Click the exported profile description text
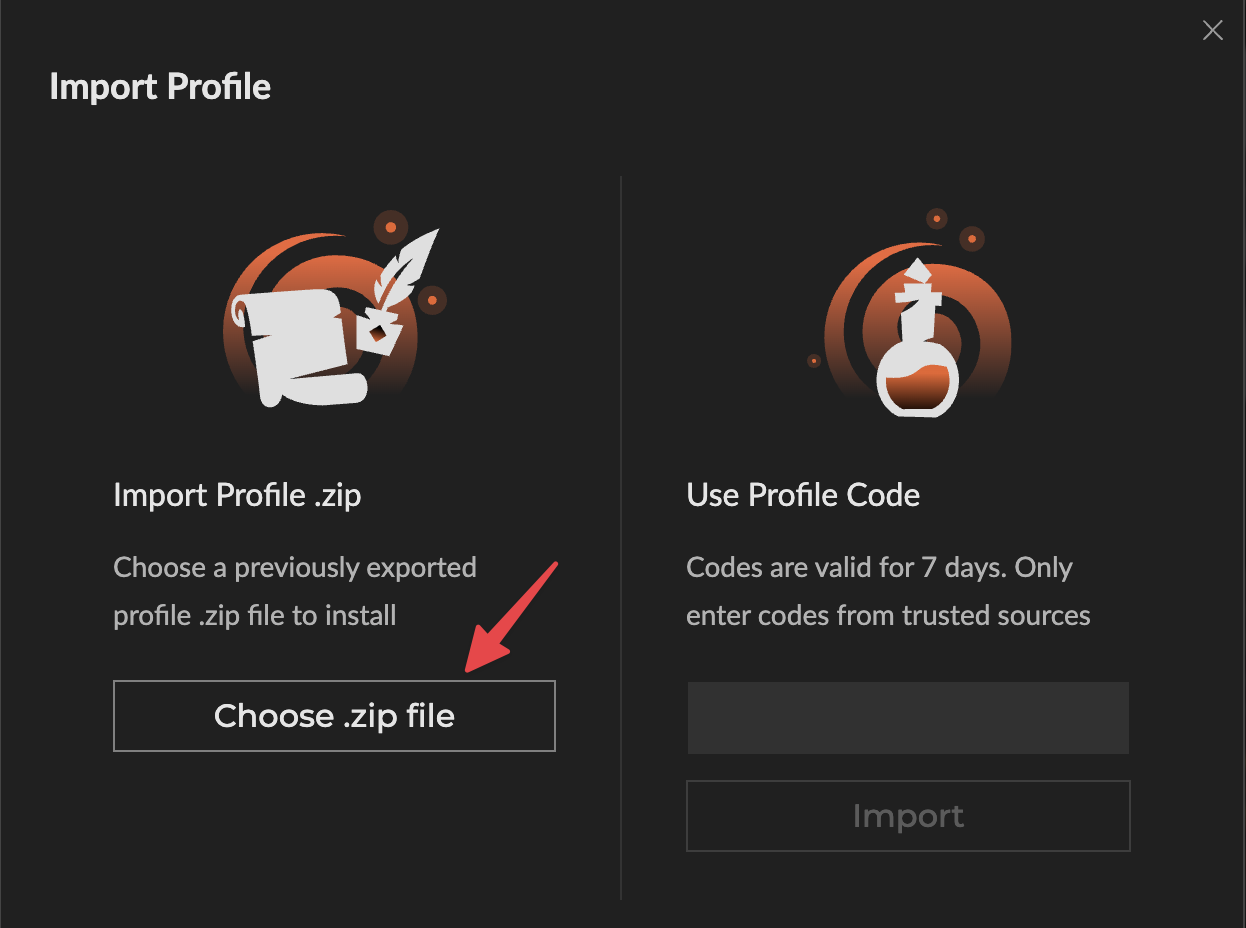 (295, 591)
